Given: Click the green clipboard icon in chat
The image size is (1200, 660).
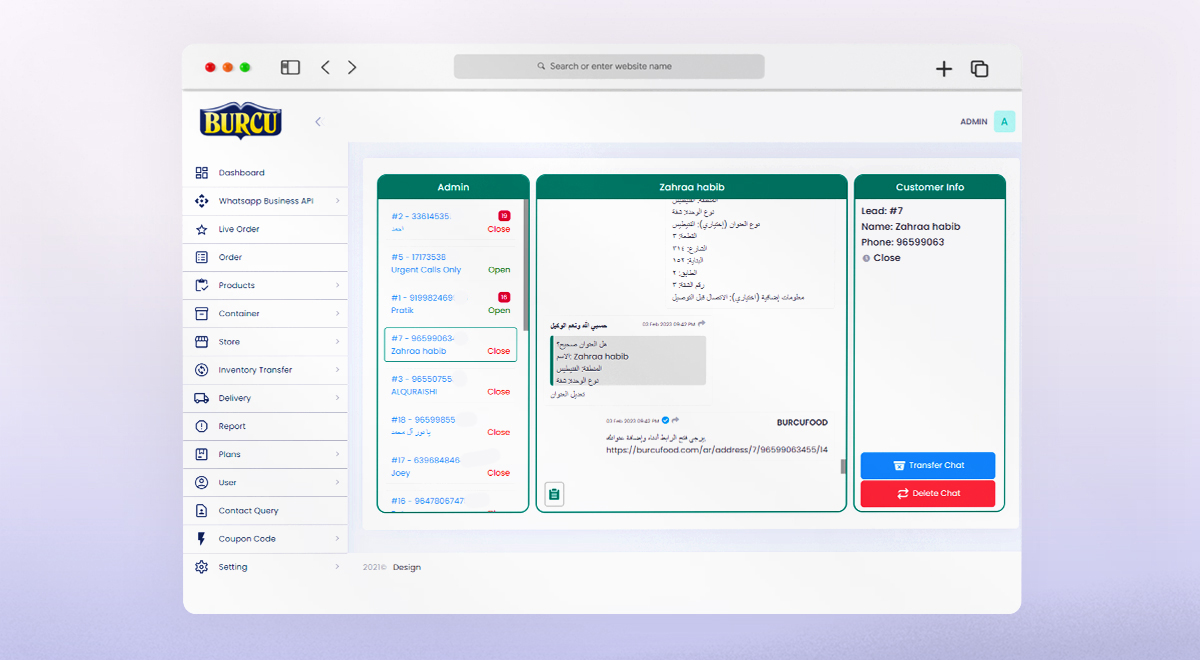Looking at the screenshot, I should 554,493.
